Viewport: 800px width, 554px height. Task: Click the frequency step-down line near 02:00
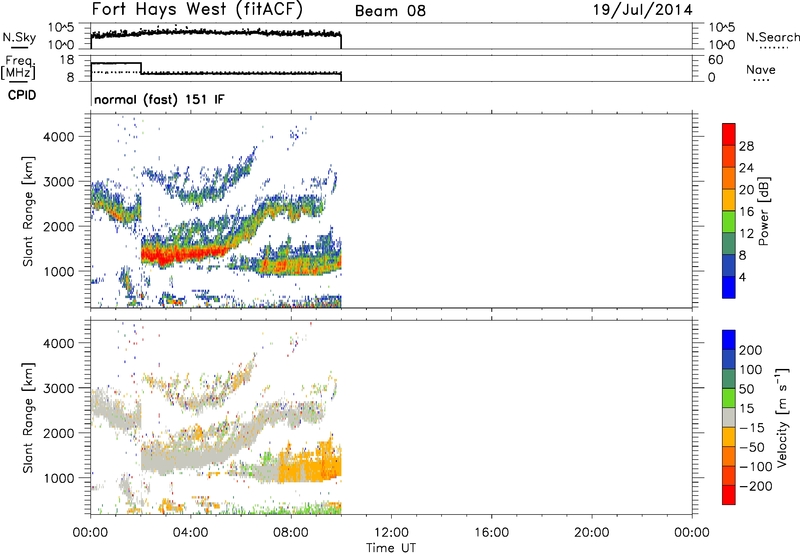141,68
